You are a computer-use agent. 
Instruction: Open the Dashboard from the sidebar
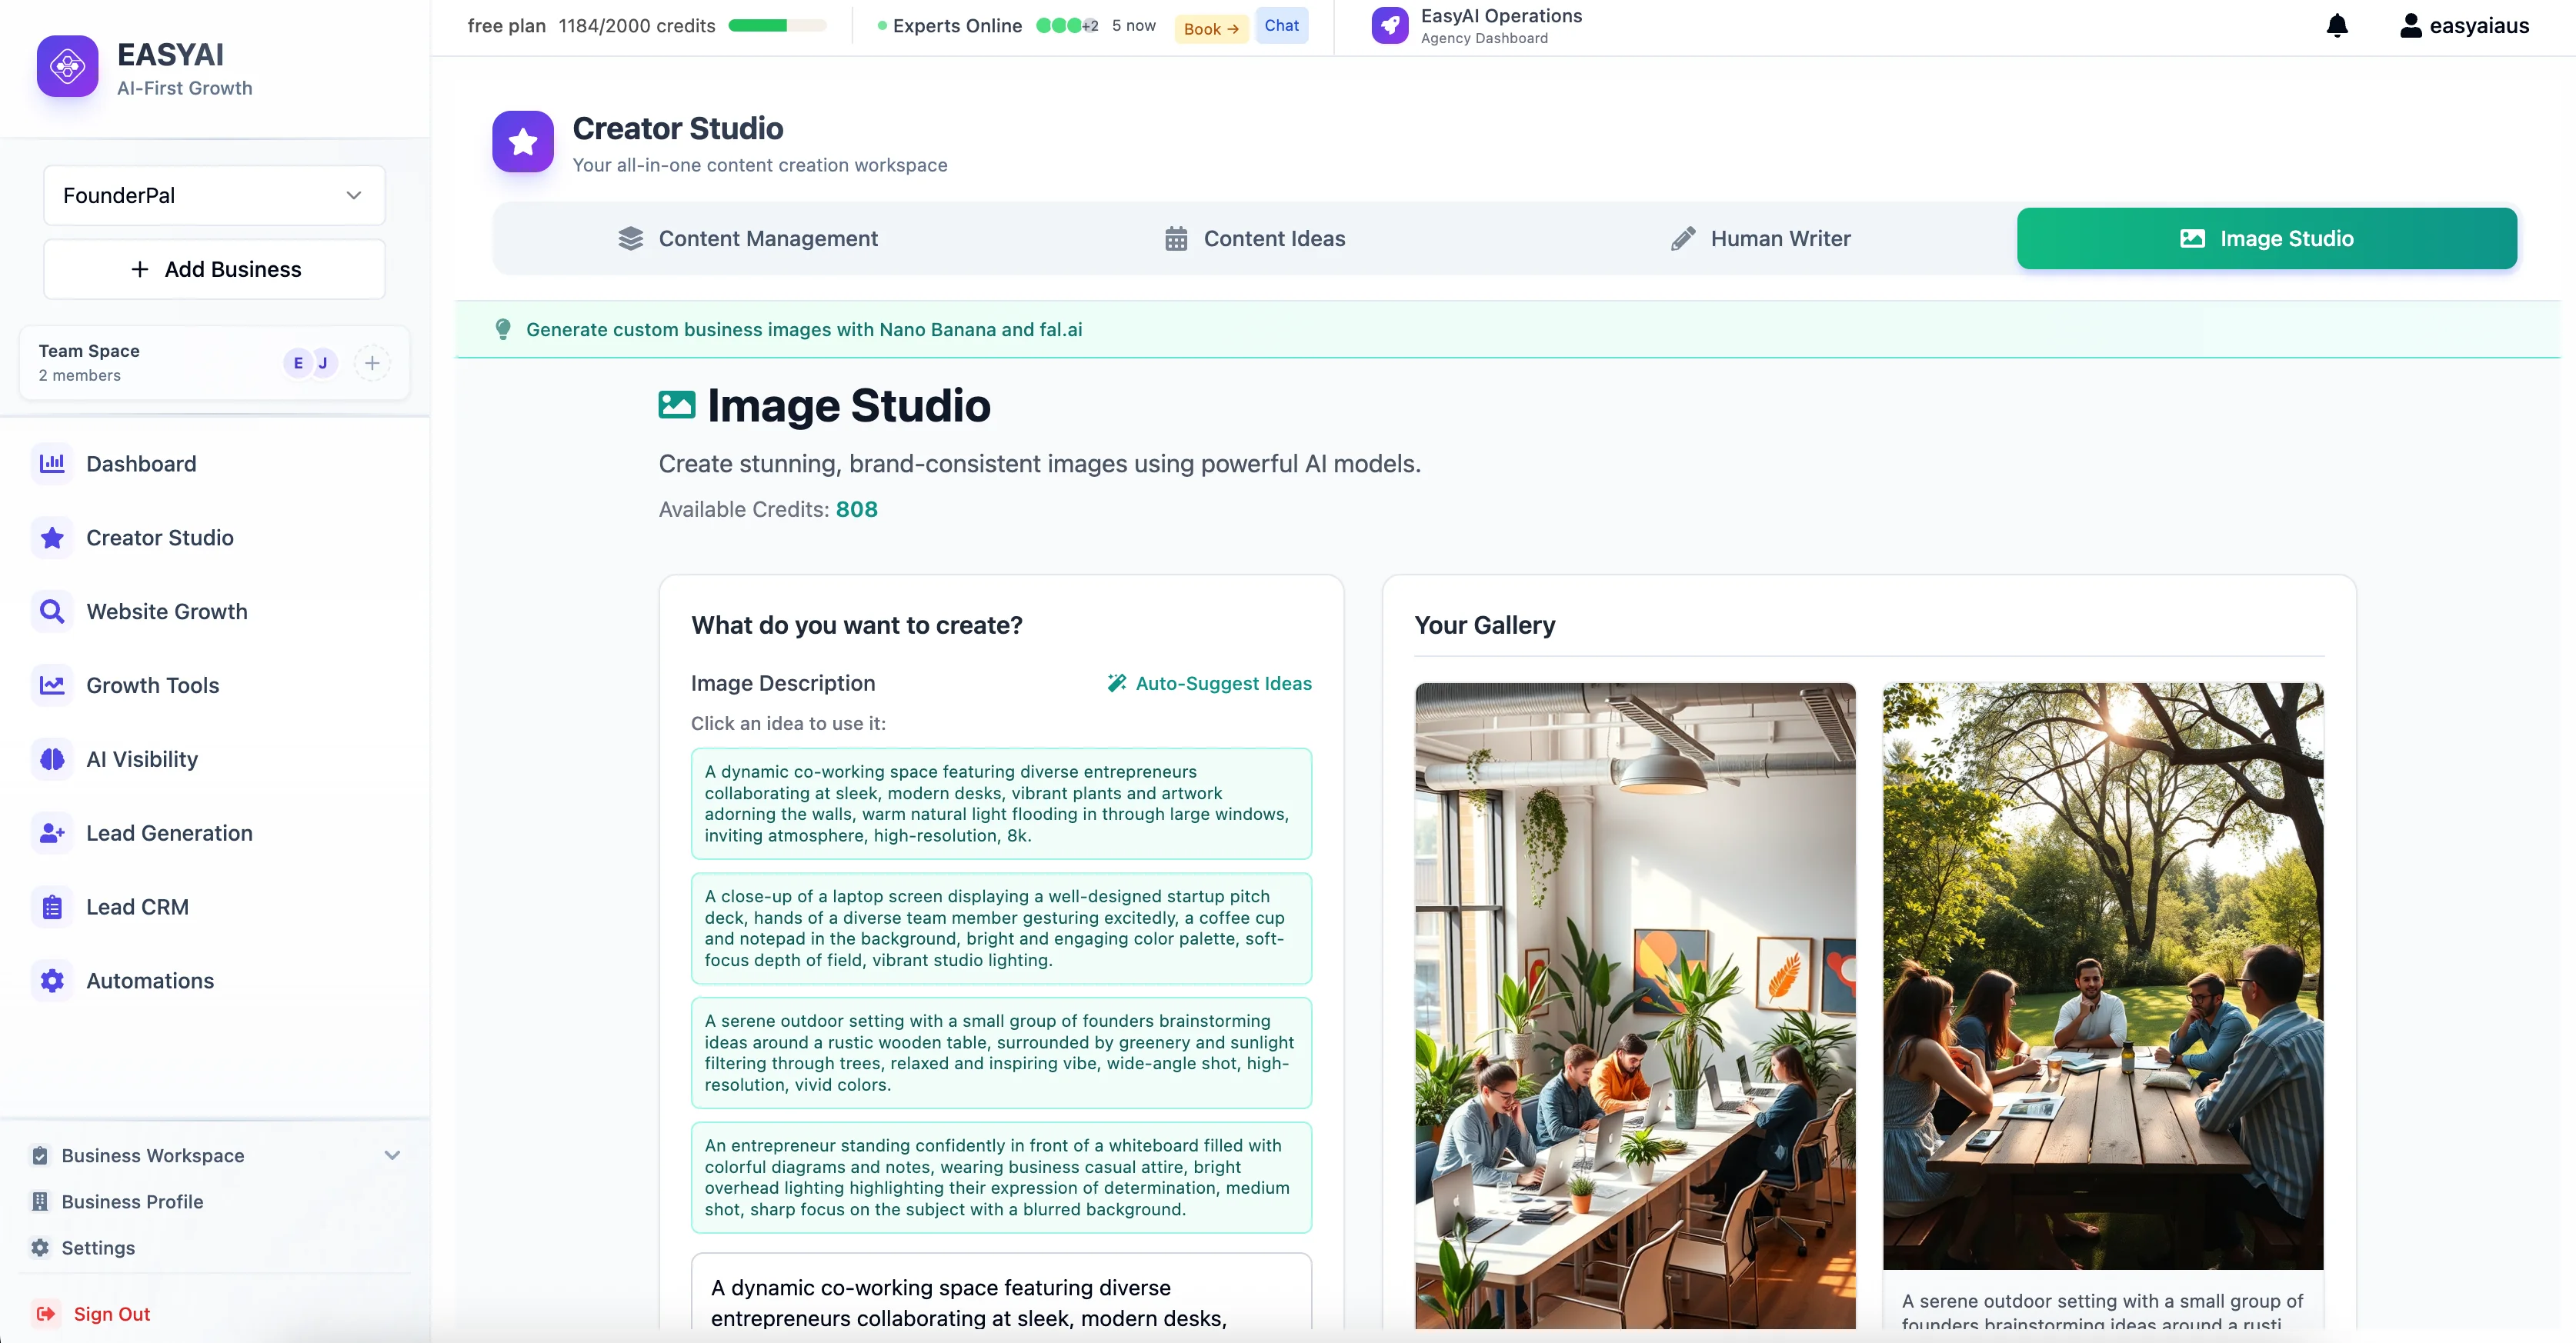tap(140, 464)
